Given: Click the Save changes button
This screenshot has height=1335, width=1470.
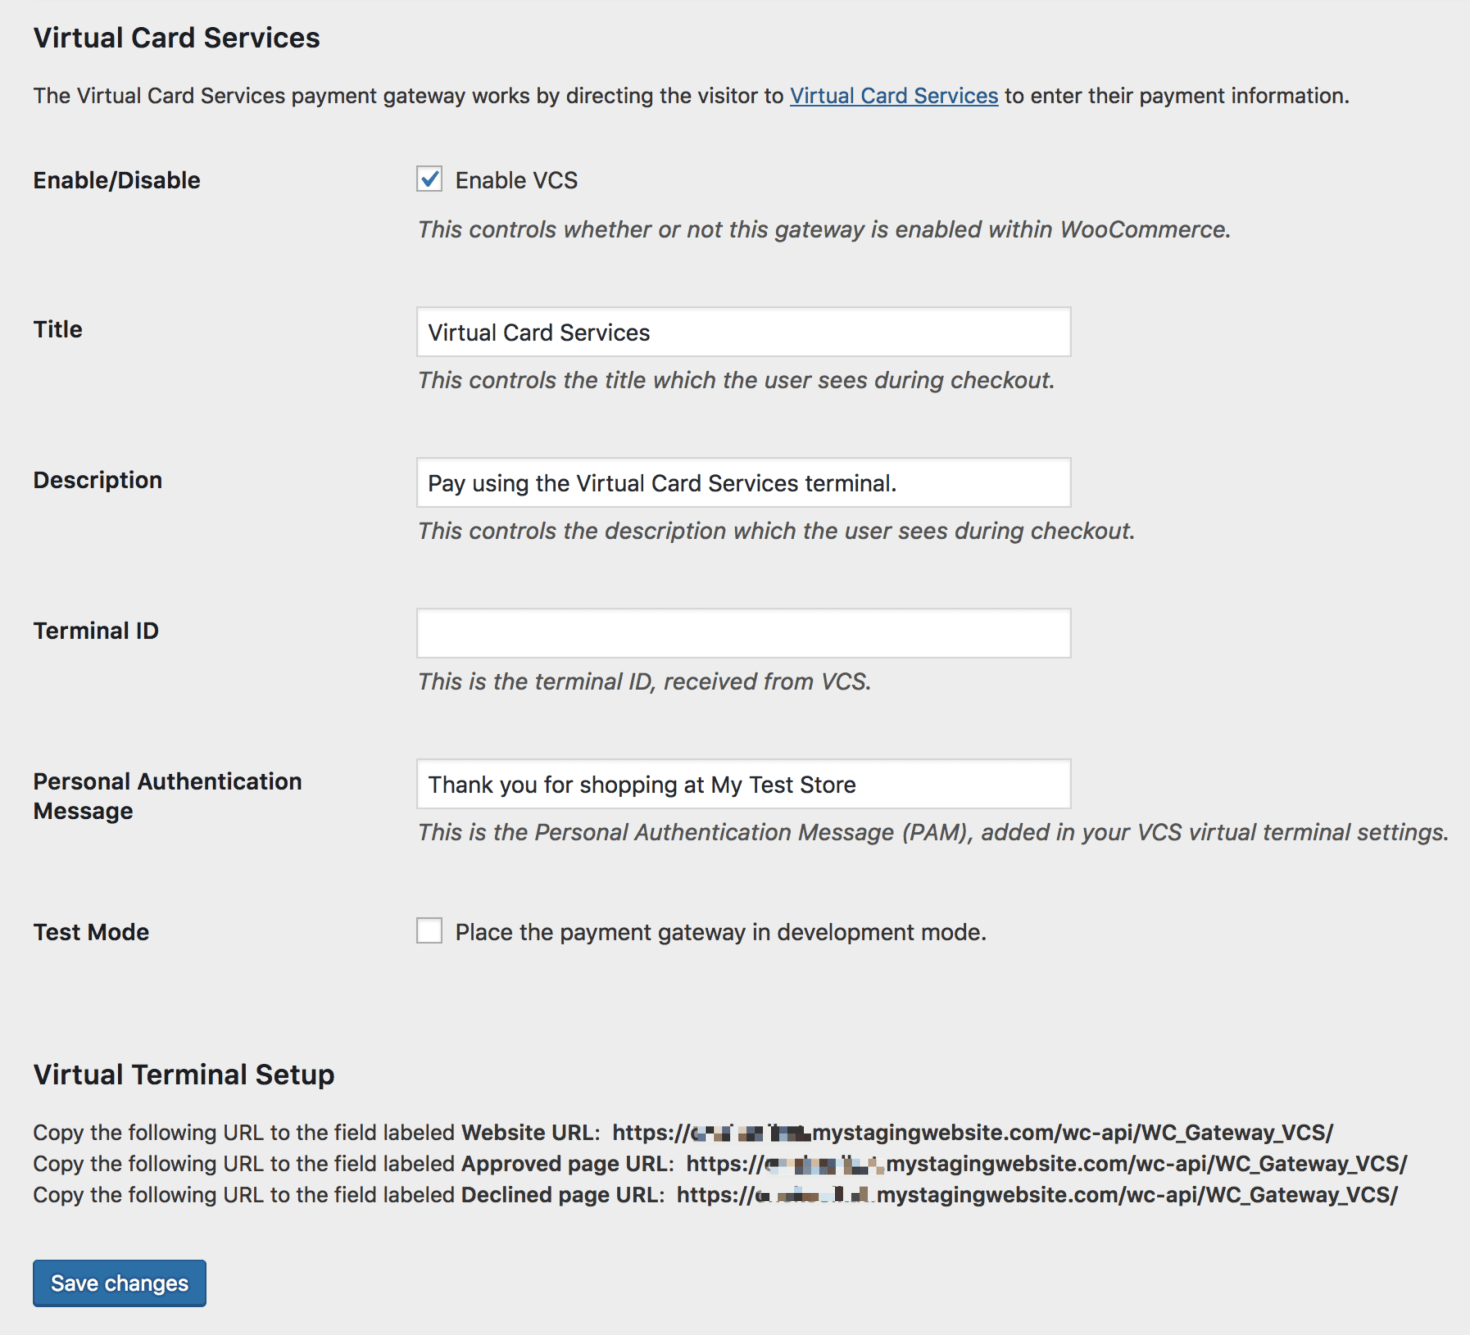Looking at the screenshot, I should [x=118, y=1283].
